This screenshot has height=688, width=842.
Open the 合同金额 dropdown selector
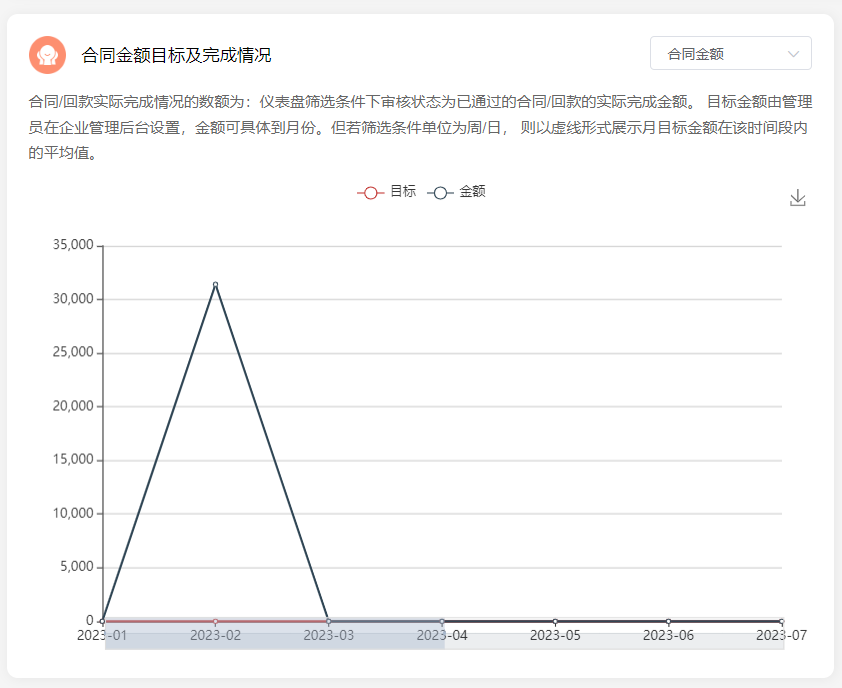tap(730, 54)
